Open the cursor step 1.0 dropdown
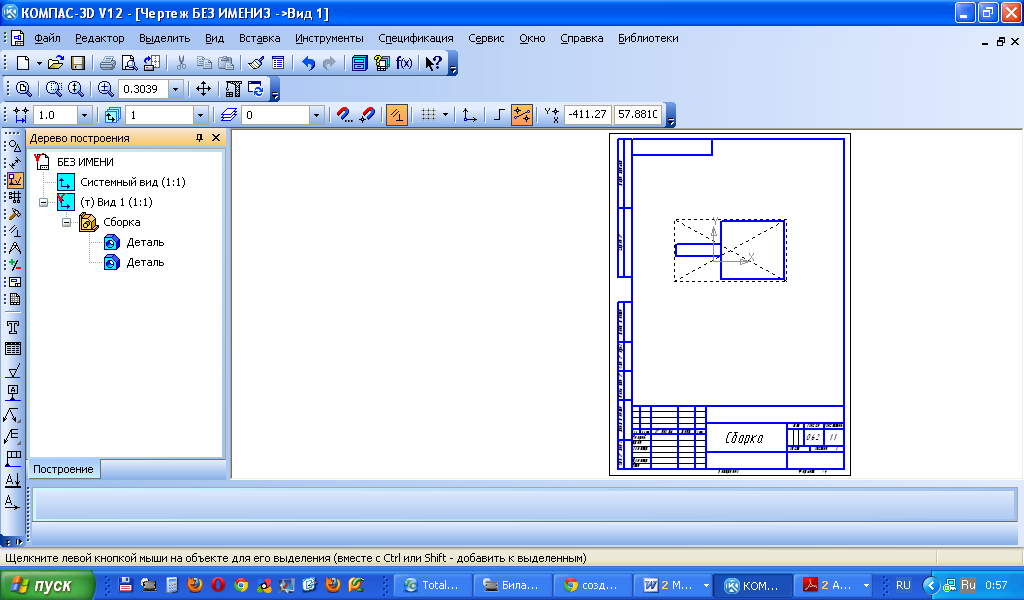The height and width of the screenshot is (600, 1024). pyautogui.click(x=84, y=115)
